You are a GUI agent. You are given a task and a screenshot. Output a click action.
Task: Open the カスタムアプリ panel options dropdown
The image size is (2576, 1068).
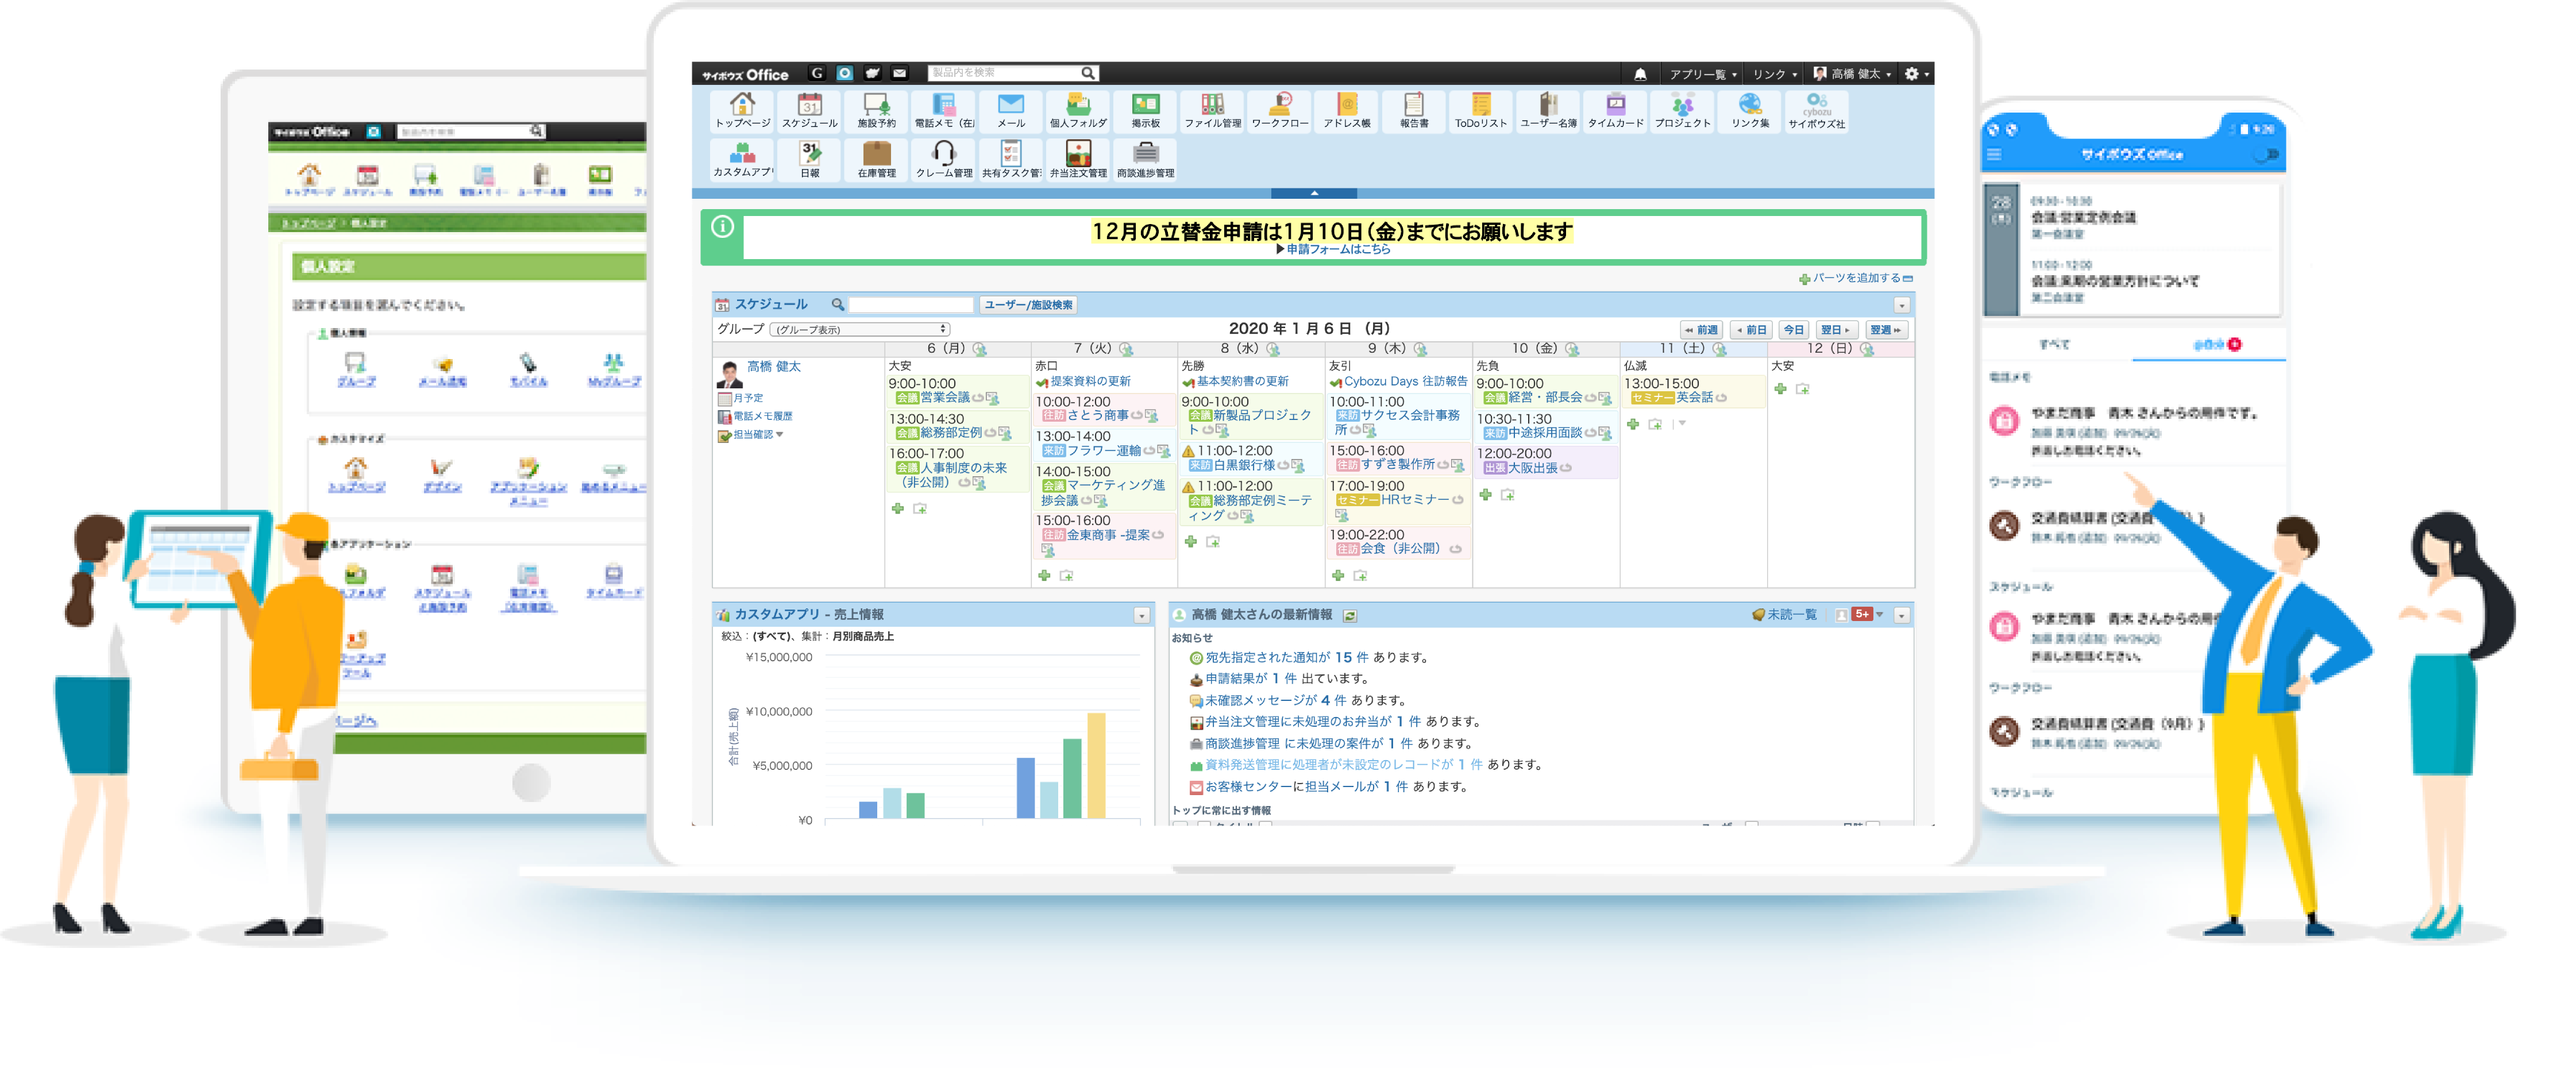pyautogui.click(x=1141, y=615)
